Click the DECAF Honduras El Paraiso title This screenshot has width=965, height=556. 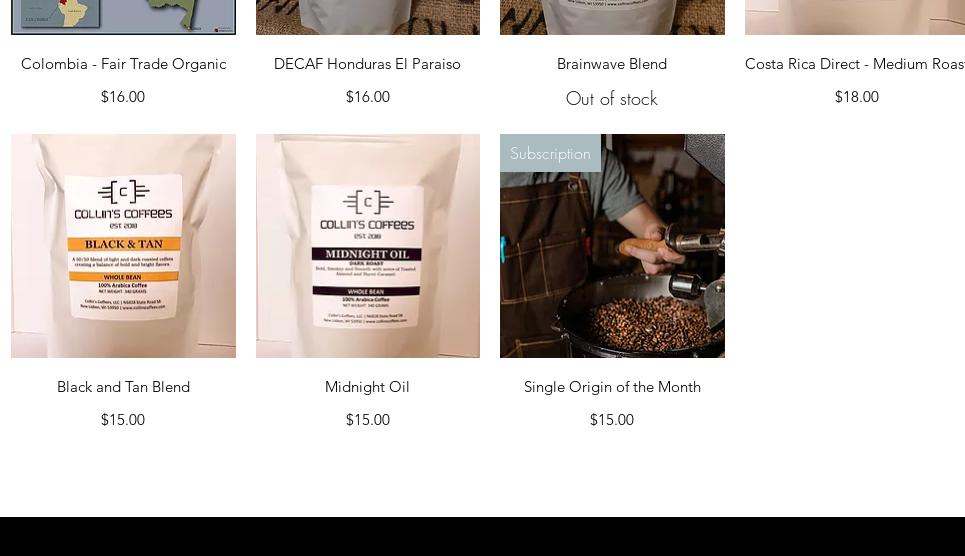pyautogui.click(x=367, y=64)
